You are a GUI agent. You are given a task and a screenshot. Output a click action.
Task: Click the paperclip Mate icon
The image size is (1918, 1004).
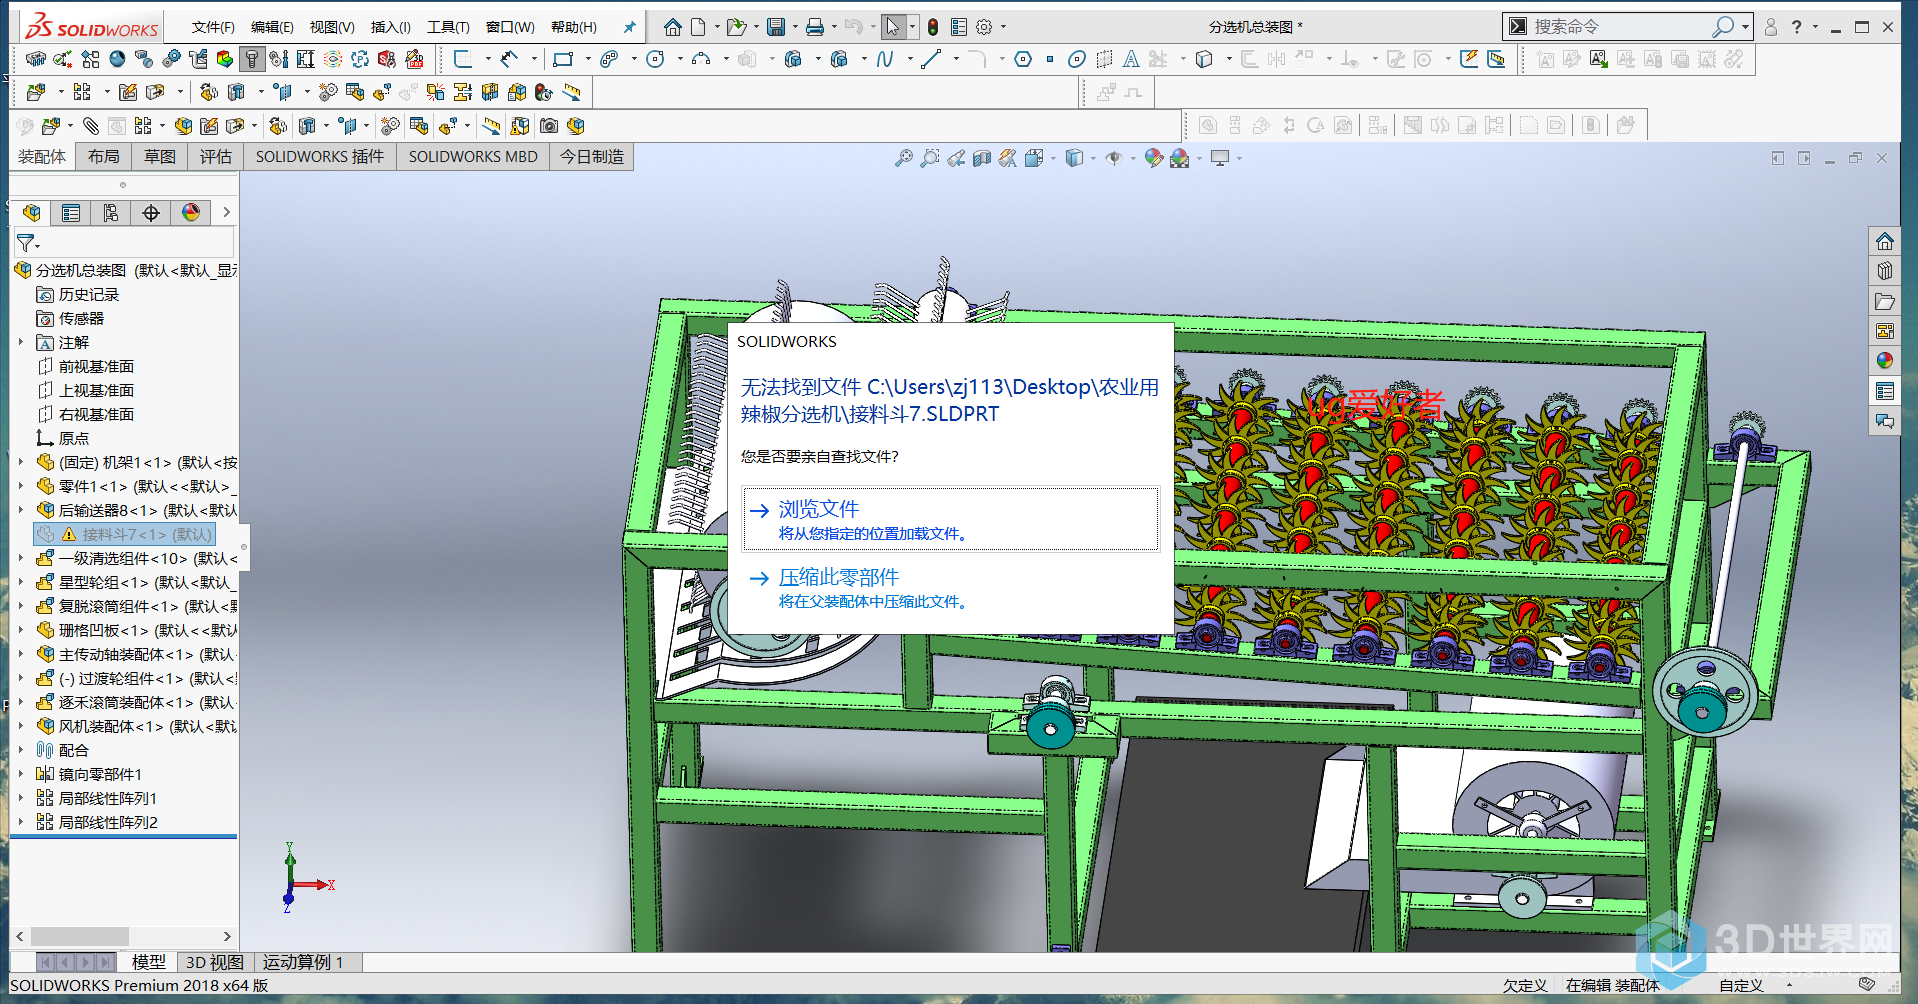point(91,126)
